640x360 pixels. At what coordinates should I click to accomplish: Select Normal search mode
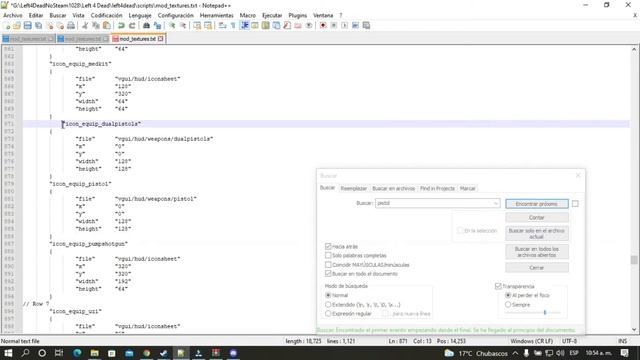(x=328, y=295)
